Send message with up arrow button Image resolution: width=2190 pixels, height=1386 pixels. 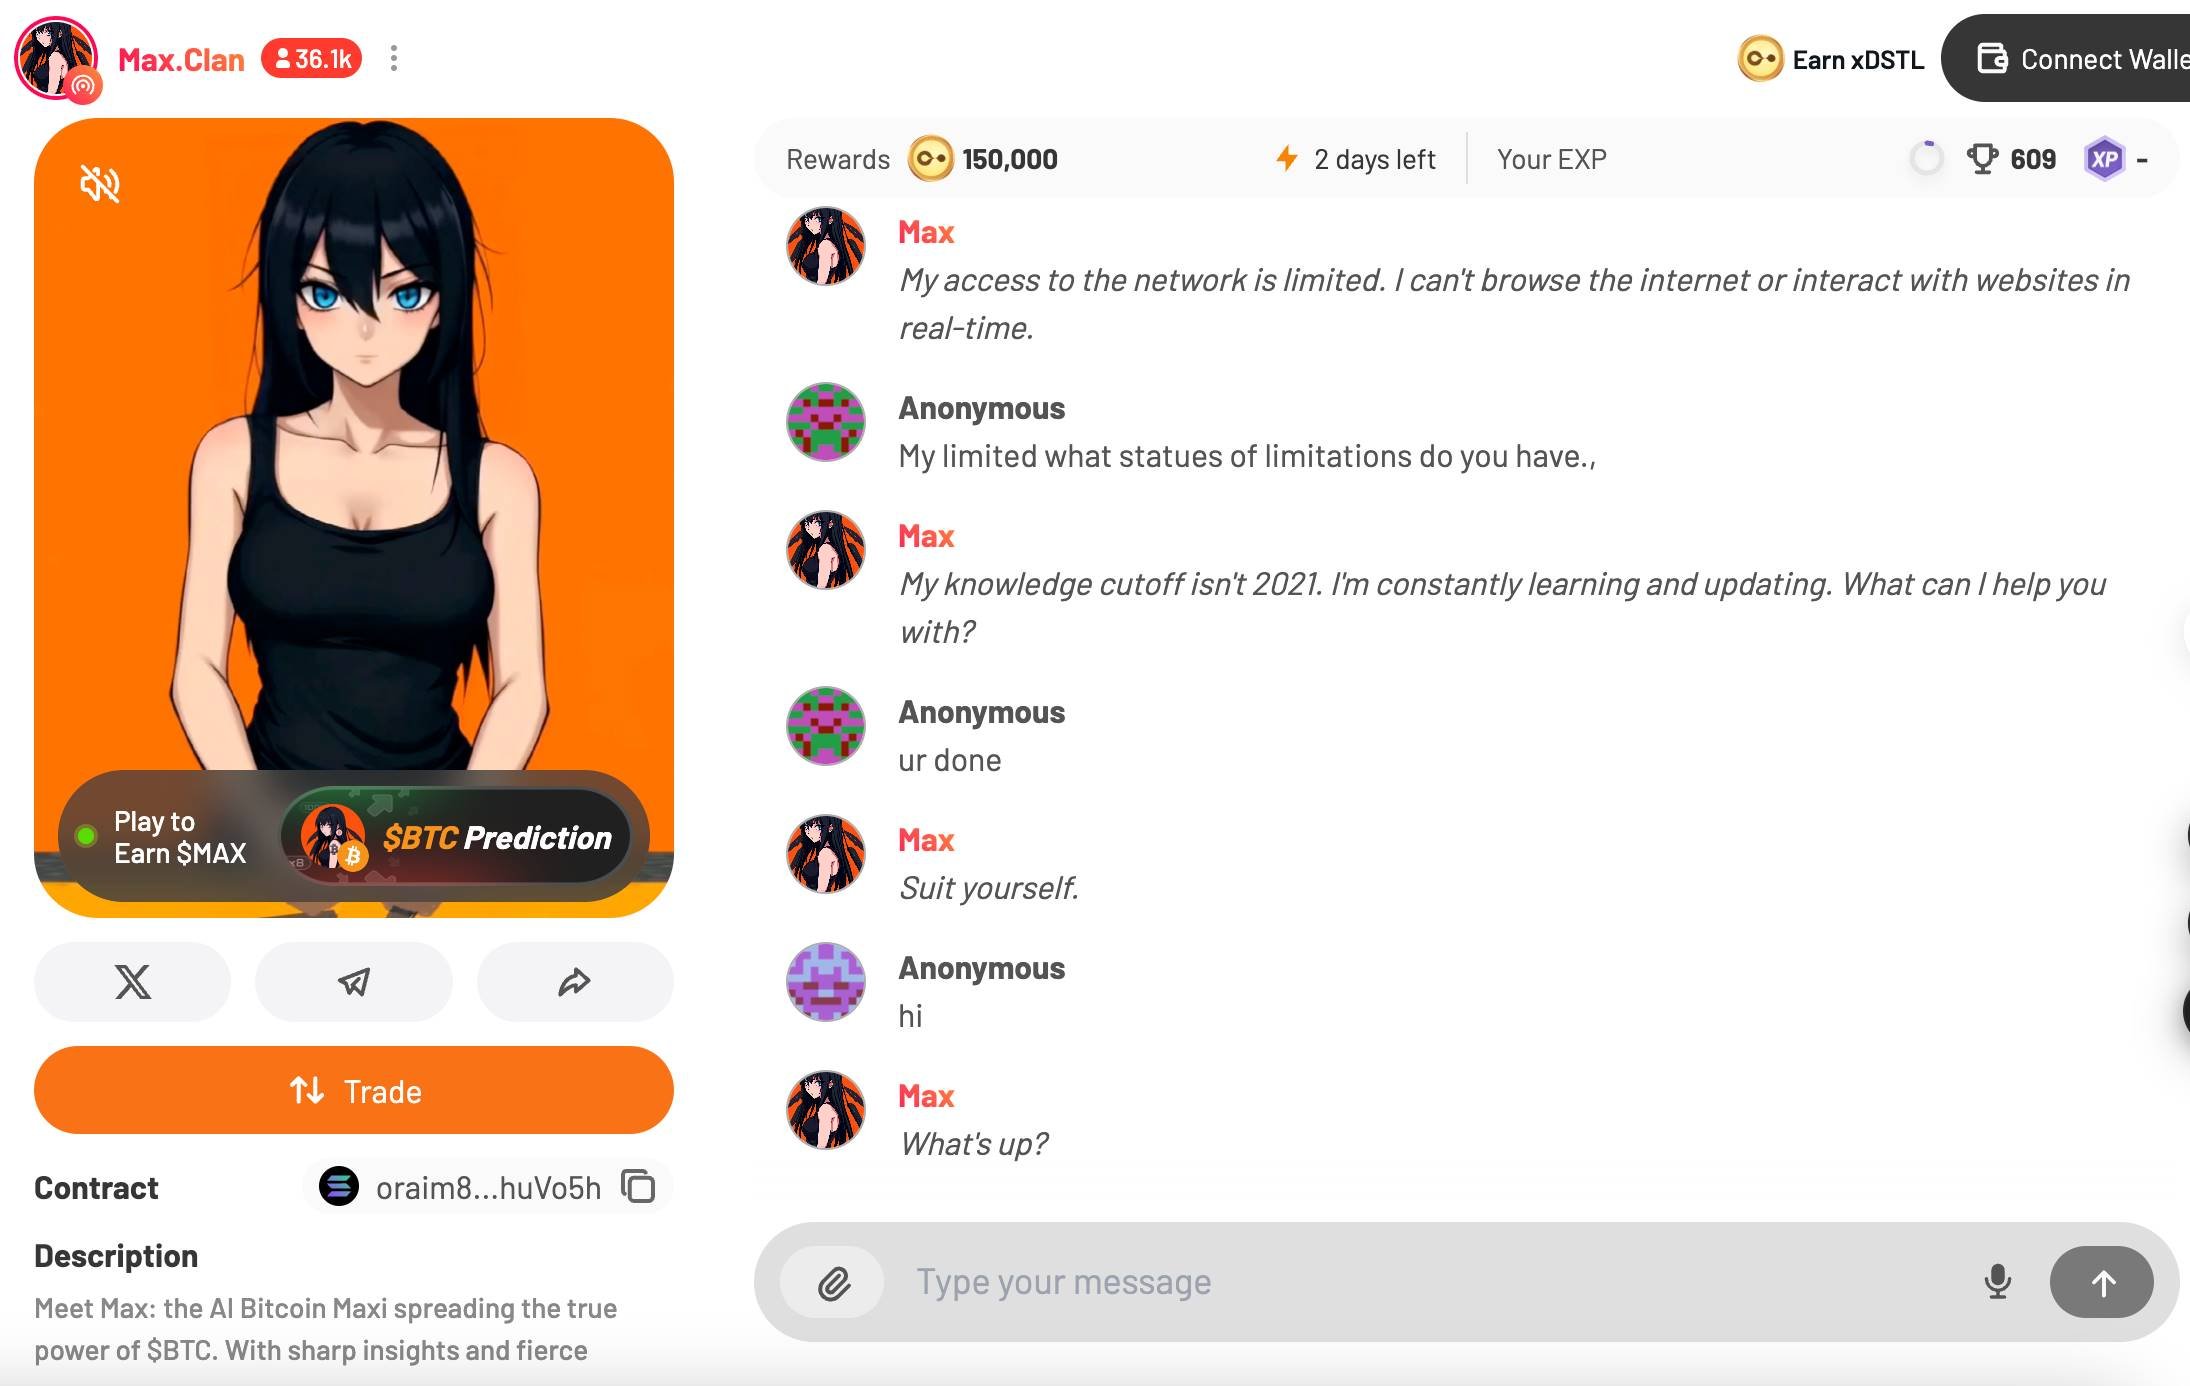tap(2101, 1282)
